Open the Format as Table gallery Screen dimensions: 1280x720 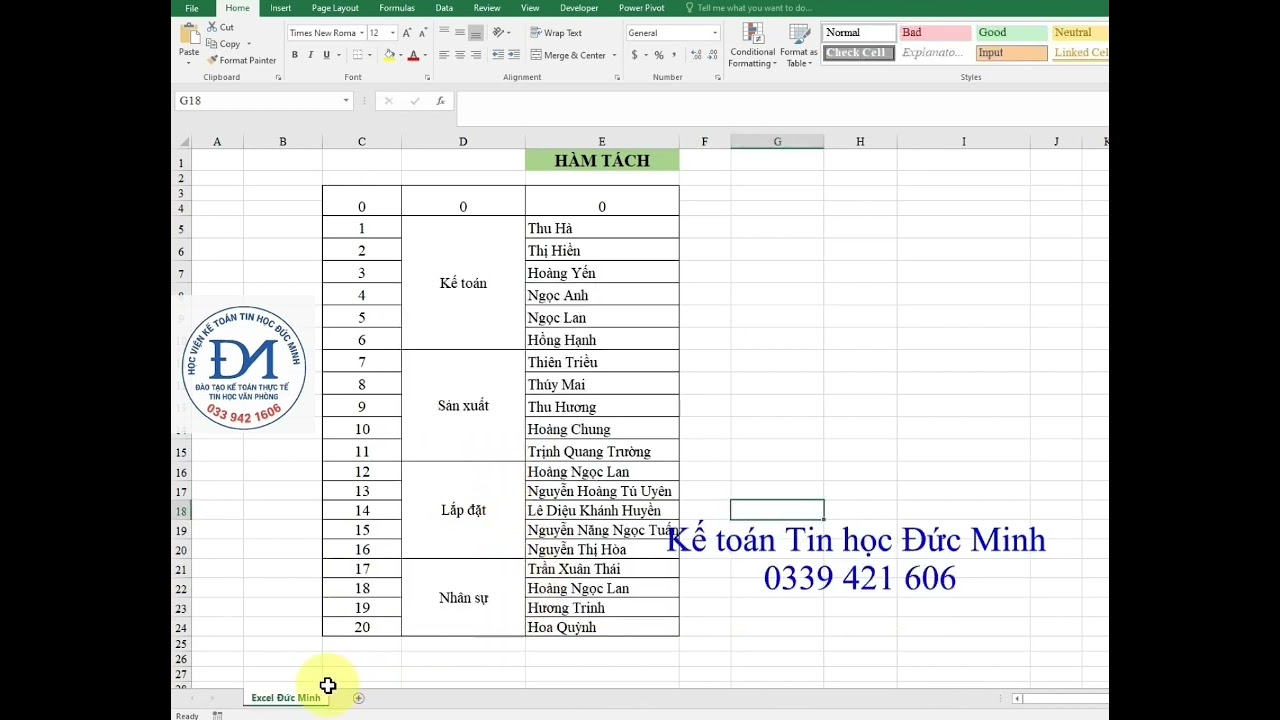[x=798, y=46]
